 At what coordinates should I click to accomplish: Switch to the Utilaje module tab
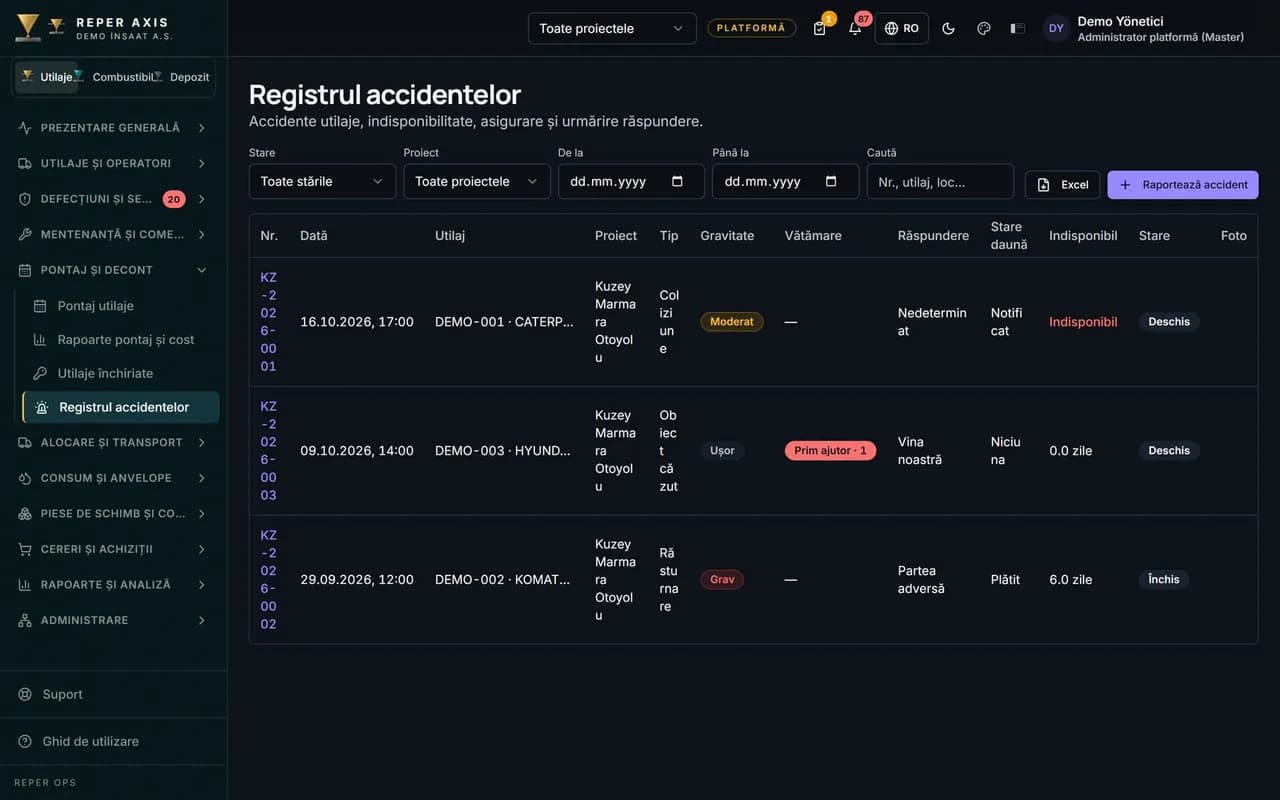click(47, 77)
